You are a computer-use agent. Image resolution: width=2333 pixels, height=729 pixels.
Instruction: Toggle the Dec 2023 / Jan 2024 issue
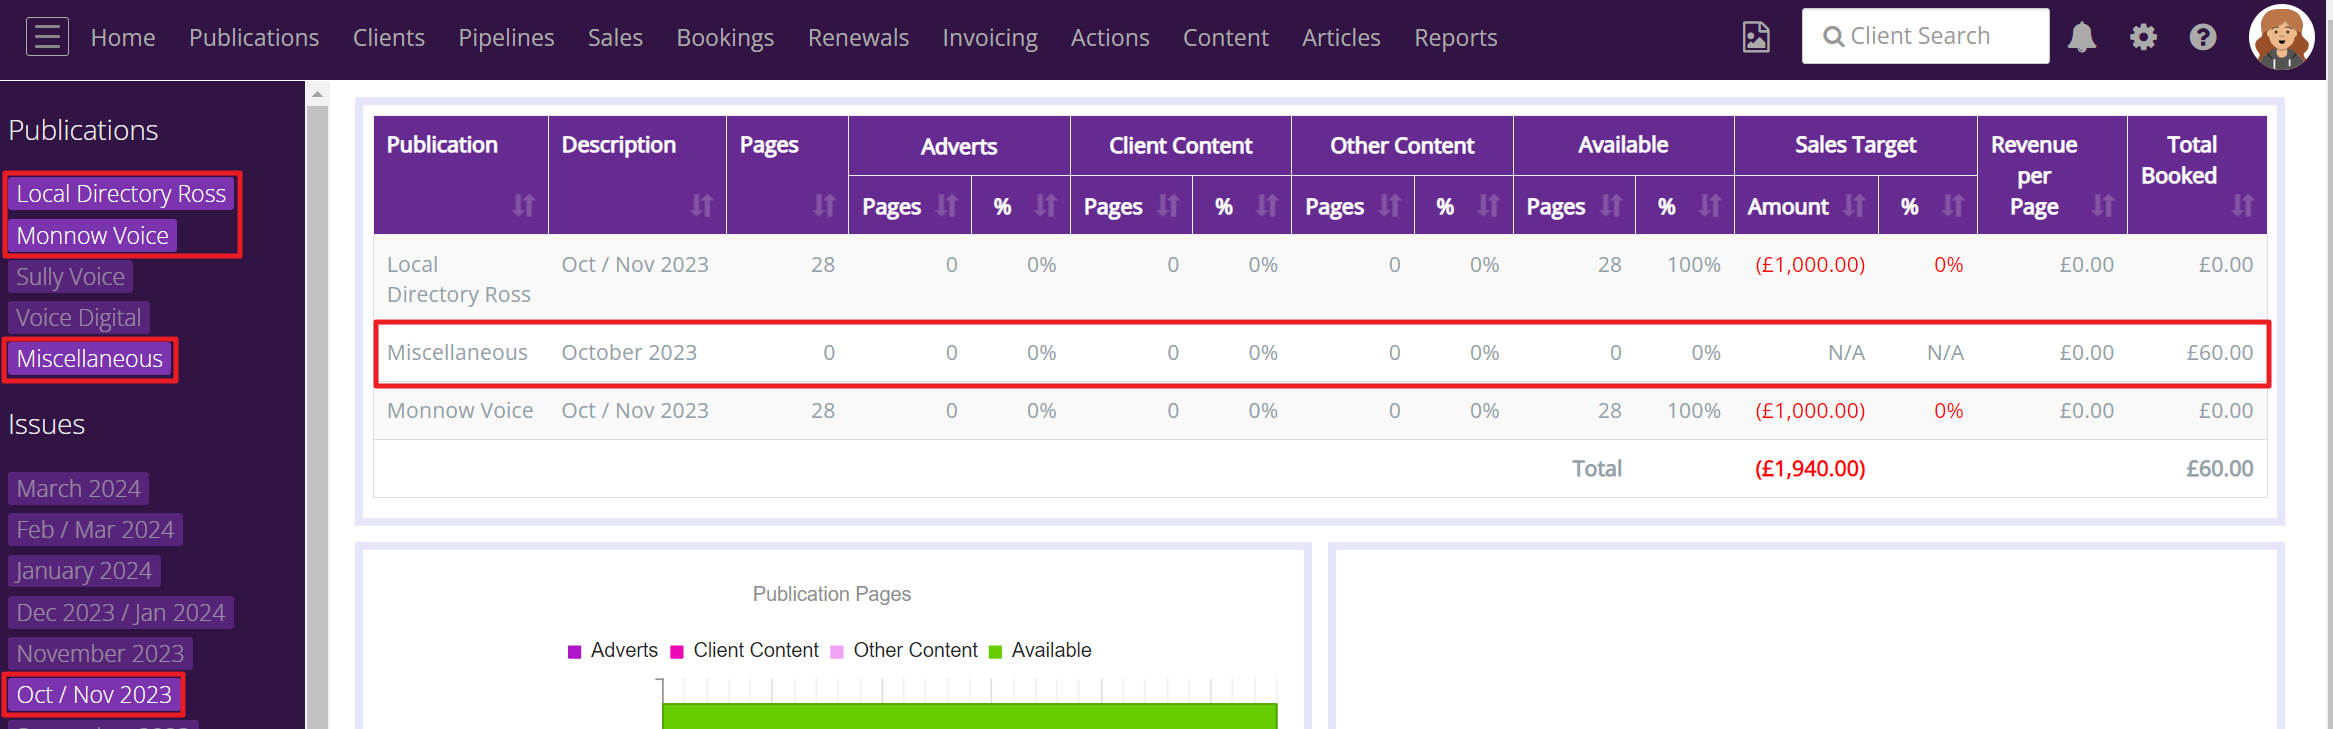tap(121, 612)
